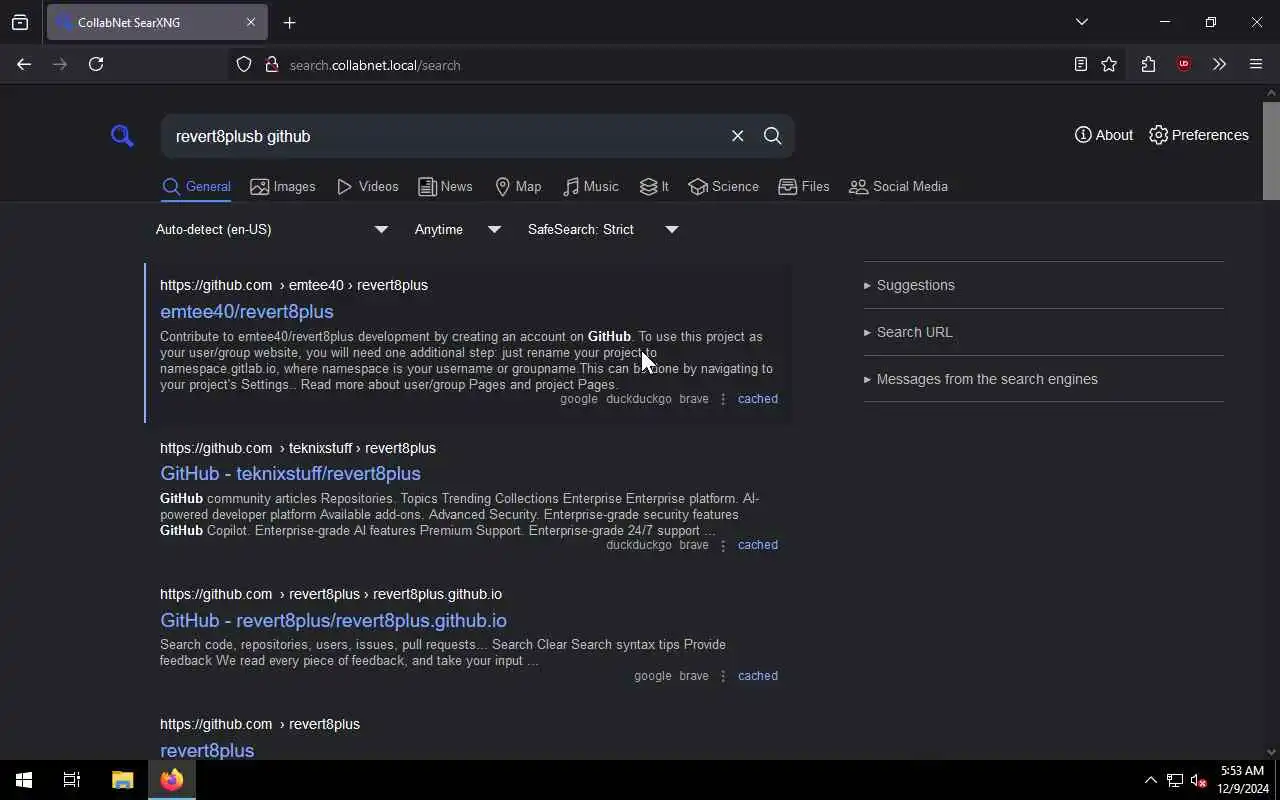Expand the Suggestions section

(909, 285)
